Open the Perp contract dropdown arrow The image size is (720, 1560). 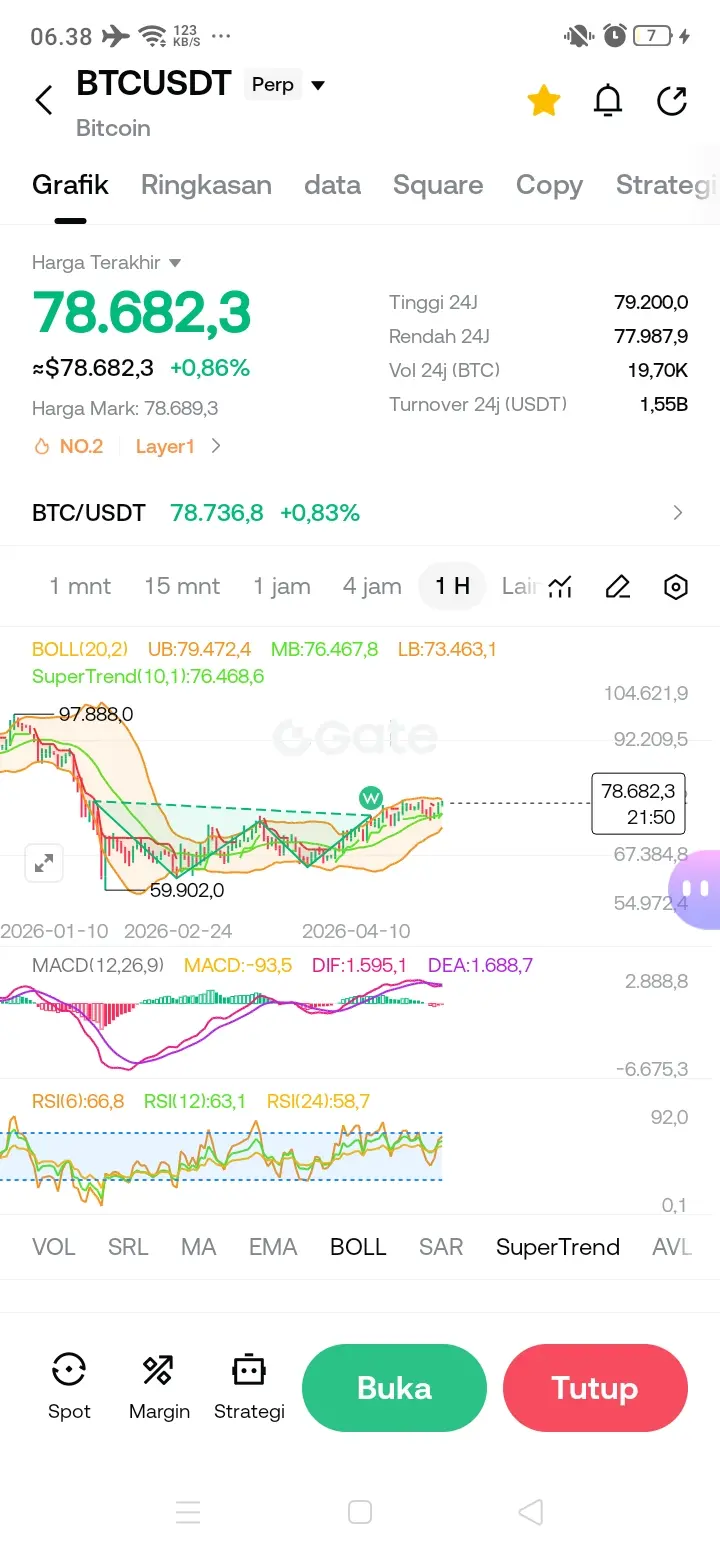coord(318,85)
